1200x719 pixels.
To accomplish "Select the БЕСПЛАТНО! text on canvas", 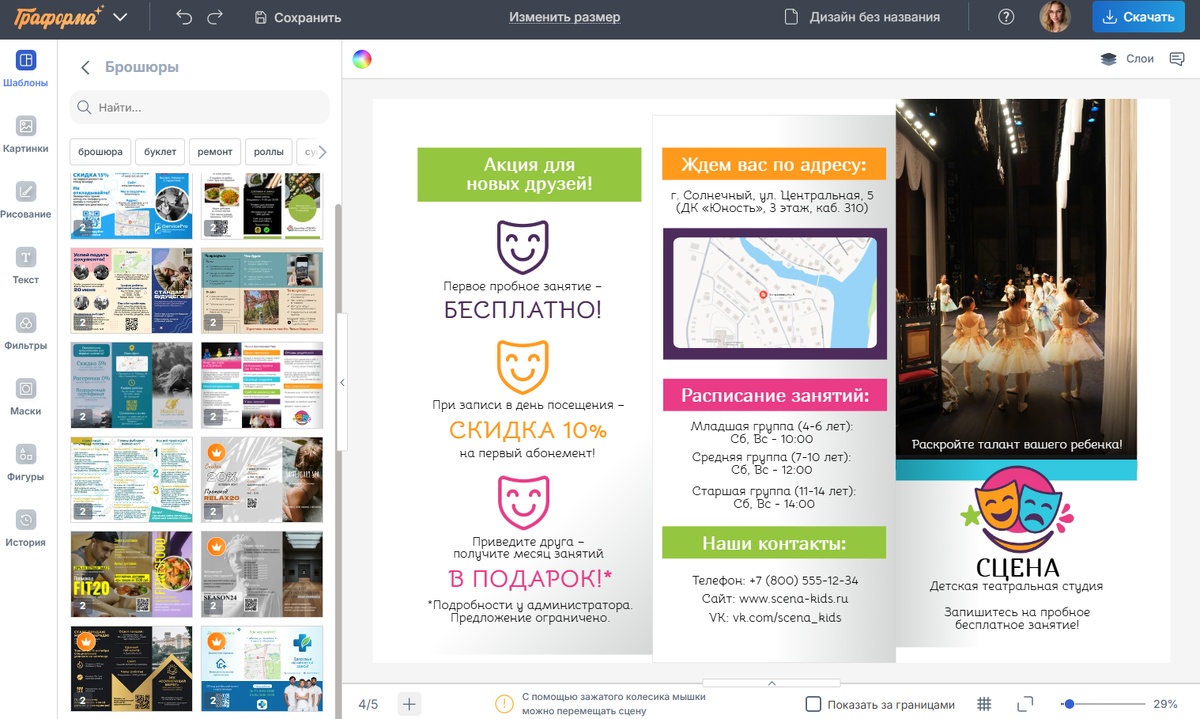I will pyautogui.click(x=523, y=309).
